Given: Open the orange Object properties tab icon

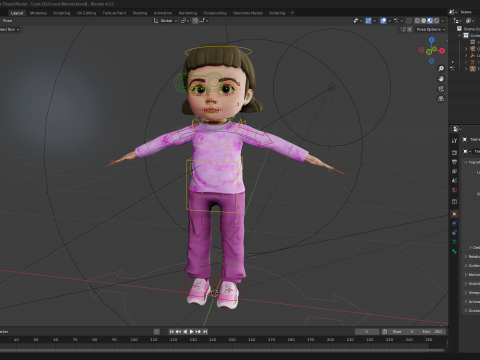Looking at the screenshot, I should point(454,214).
